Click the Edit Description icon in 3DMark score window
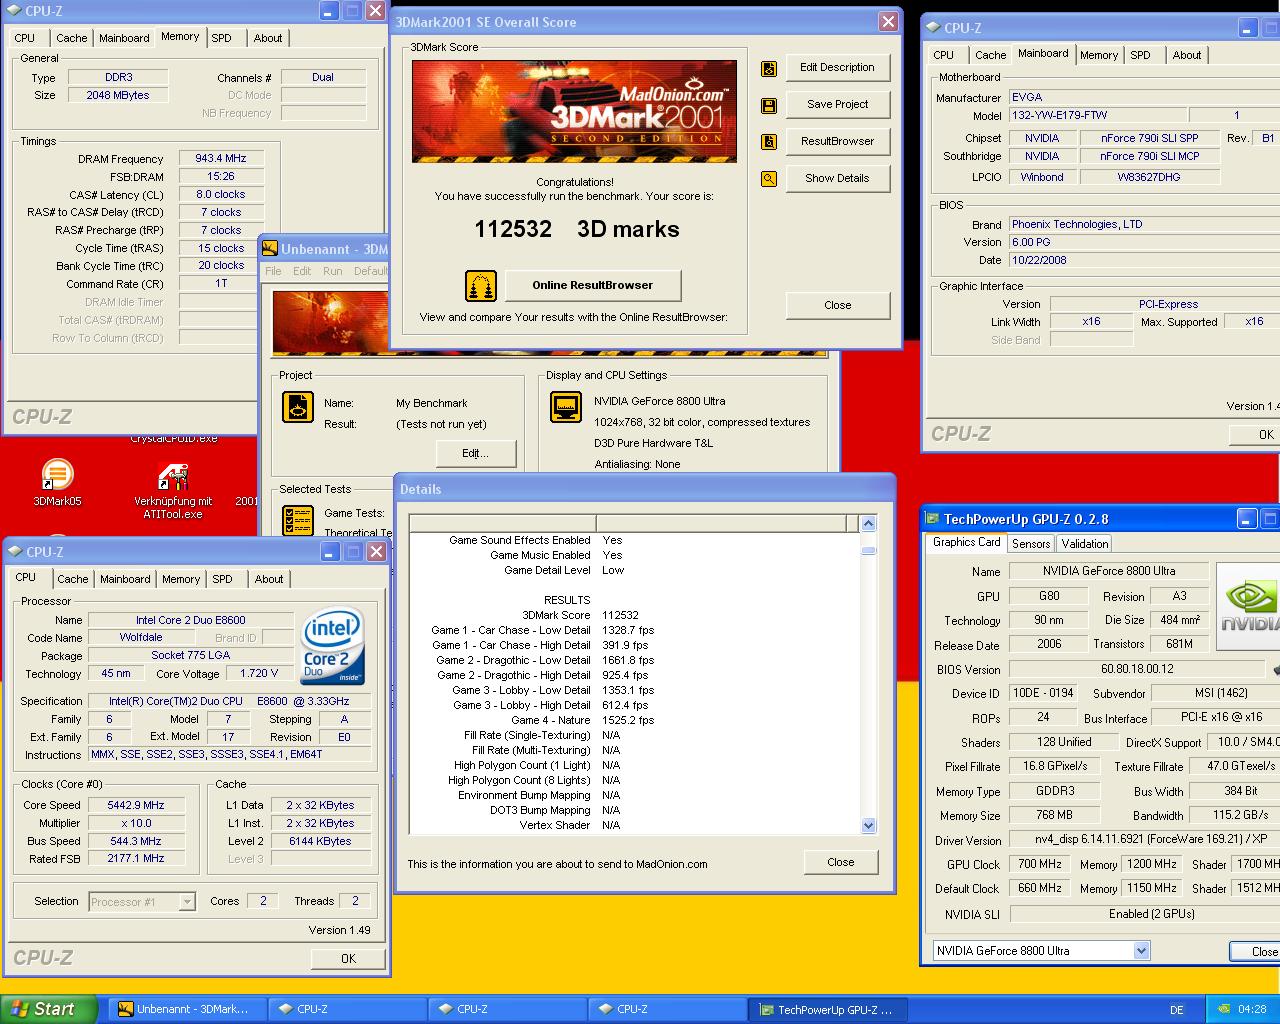Viewport: 1280px width, 1024px height. (x=769, y=68)
